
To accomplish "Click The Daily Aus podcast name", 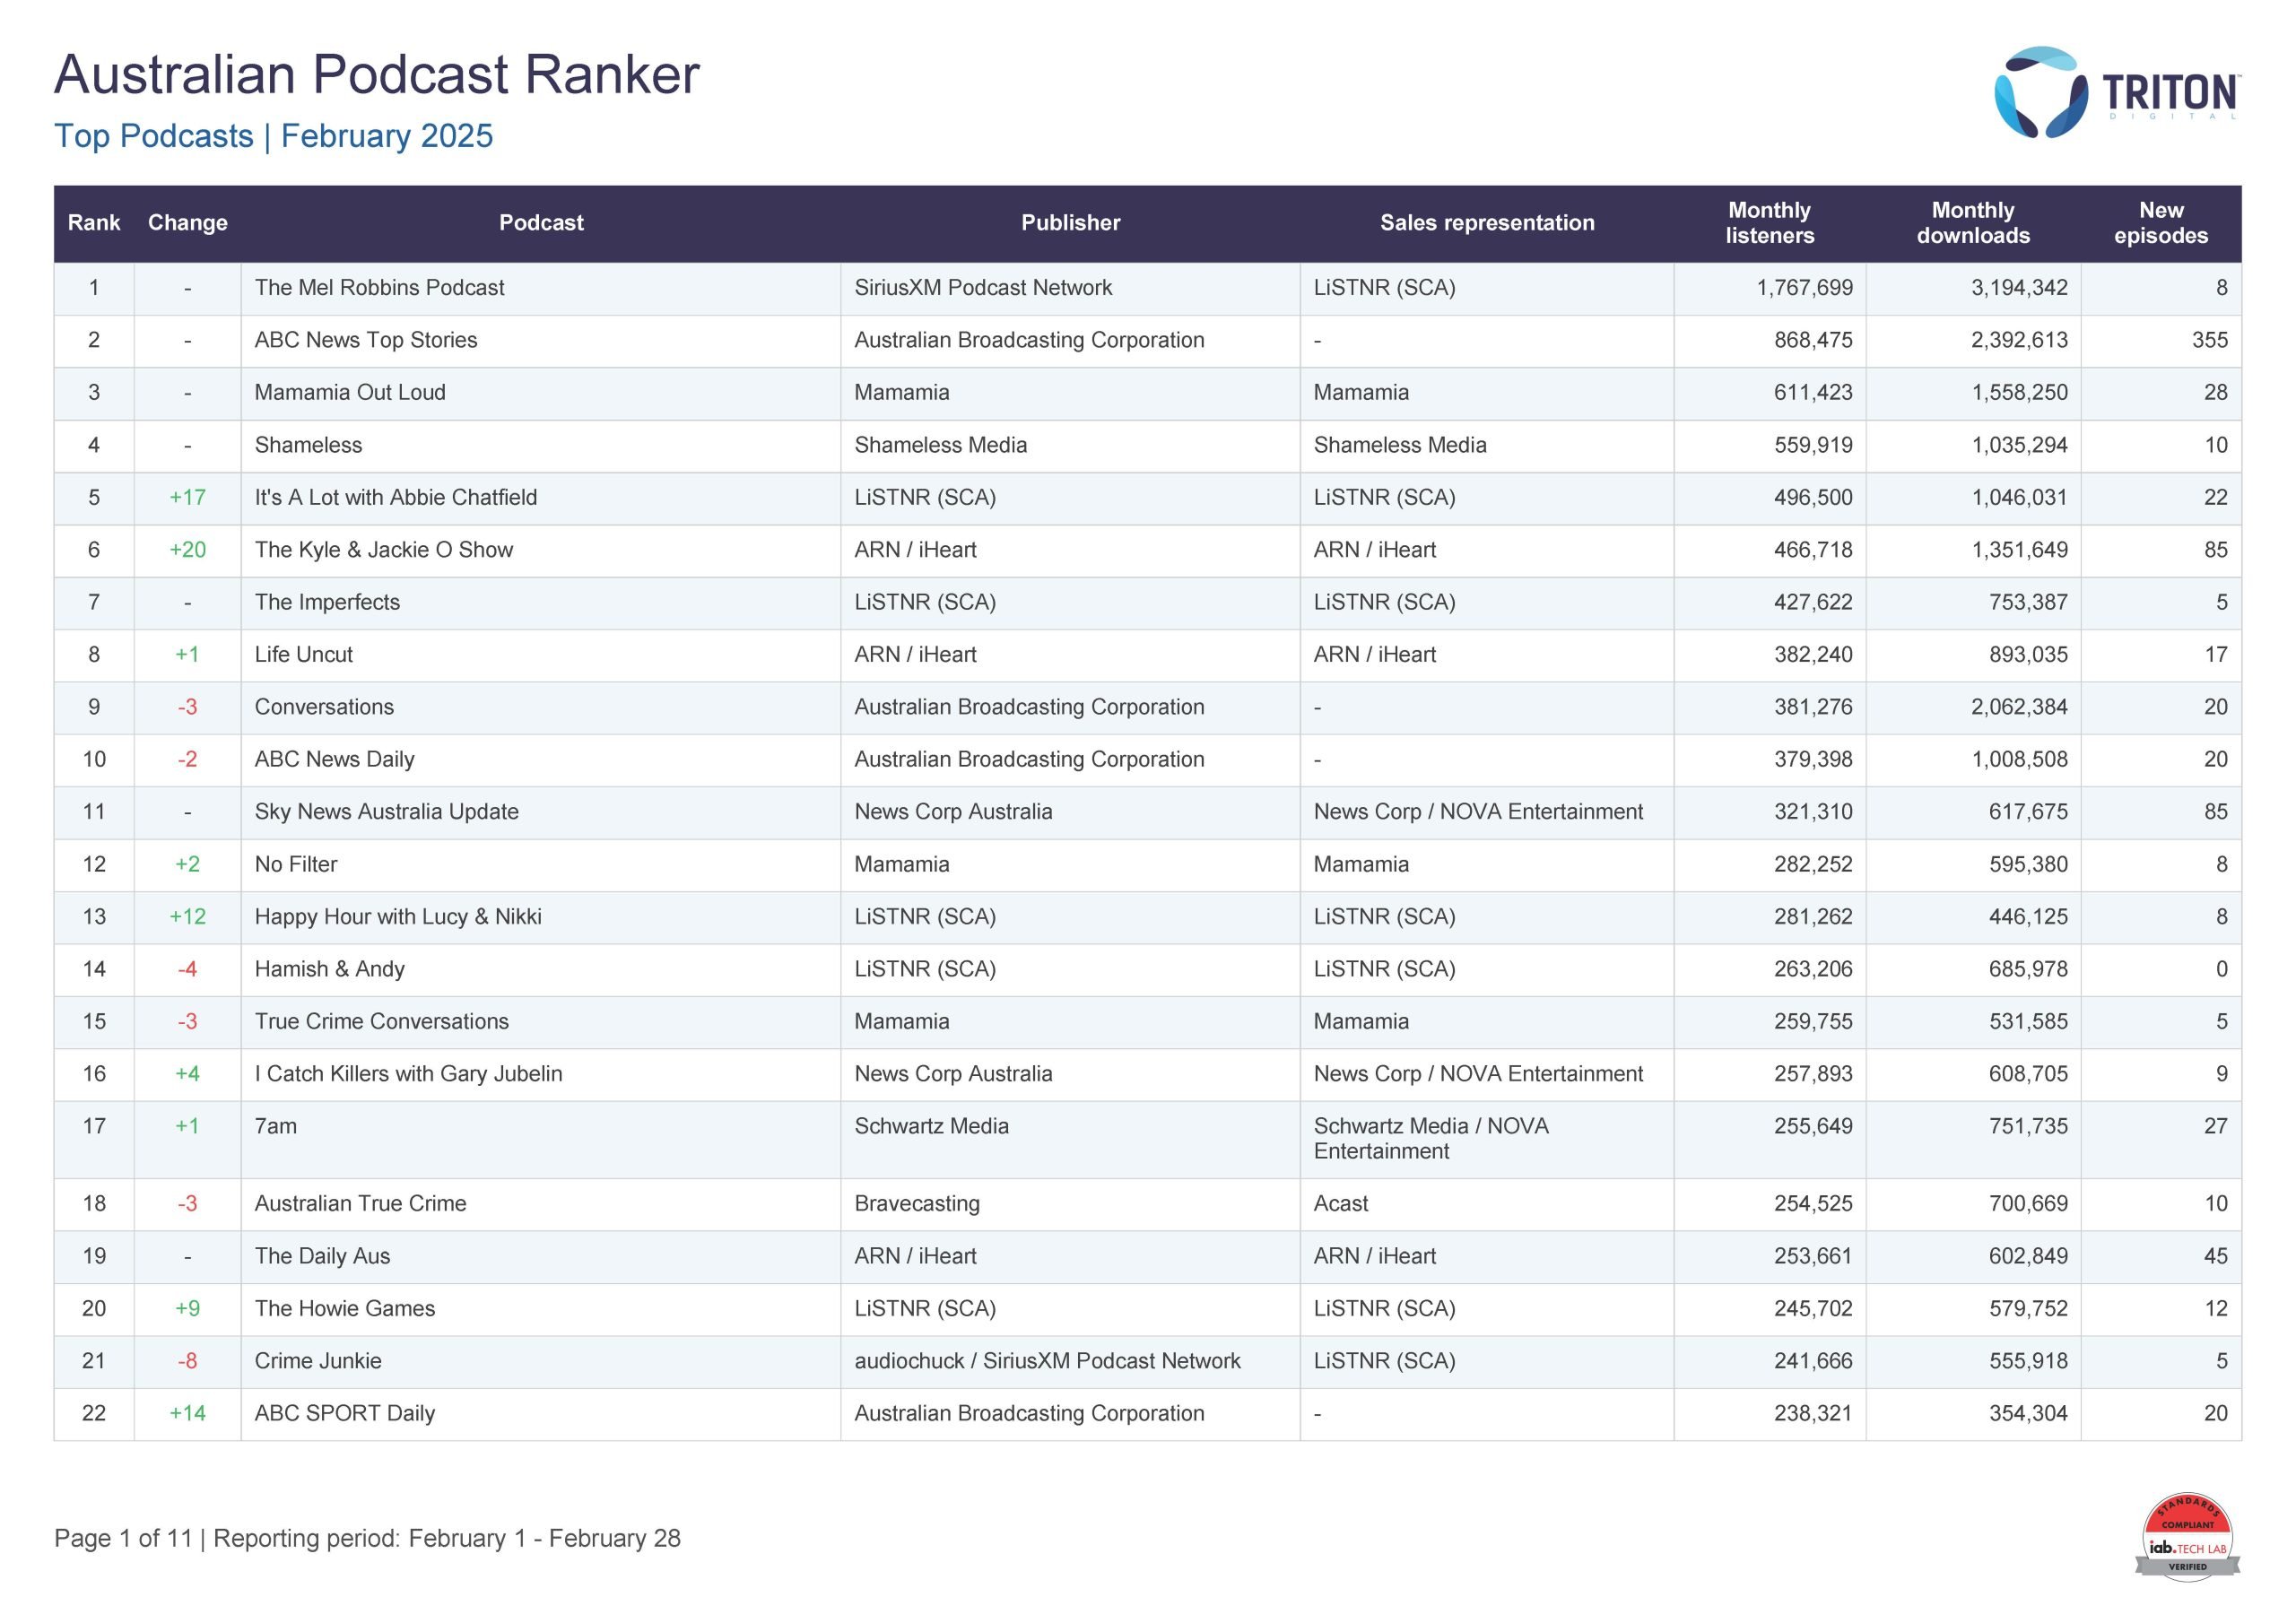I will tap(322, 1256).
